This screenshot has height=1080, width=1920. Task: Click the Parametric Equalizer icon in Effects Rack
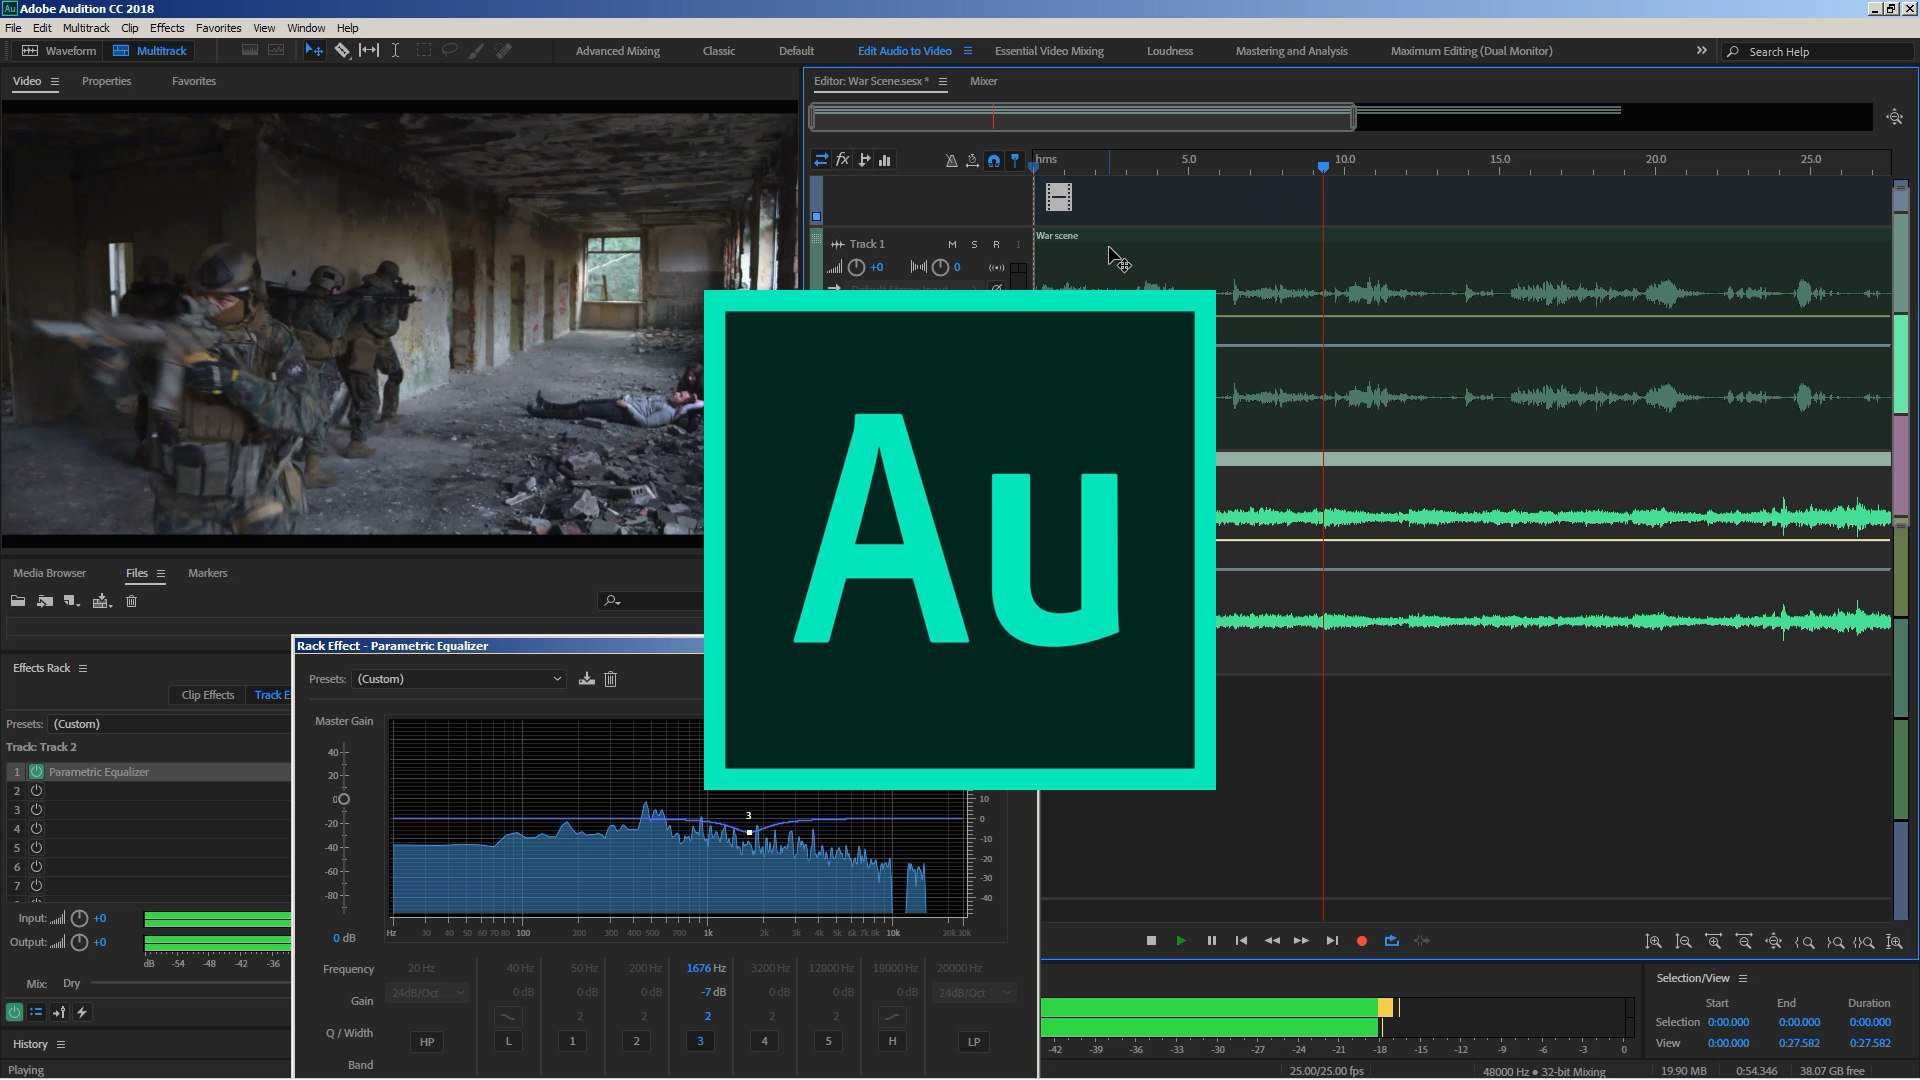pyautogui.click(x=36, y=771)
